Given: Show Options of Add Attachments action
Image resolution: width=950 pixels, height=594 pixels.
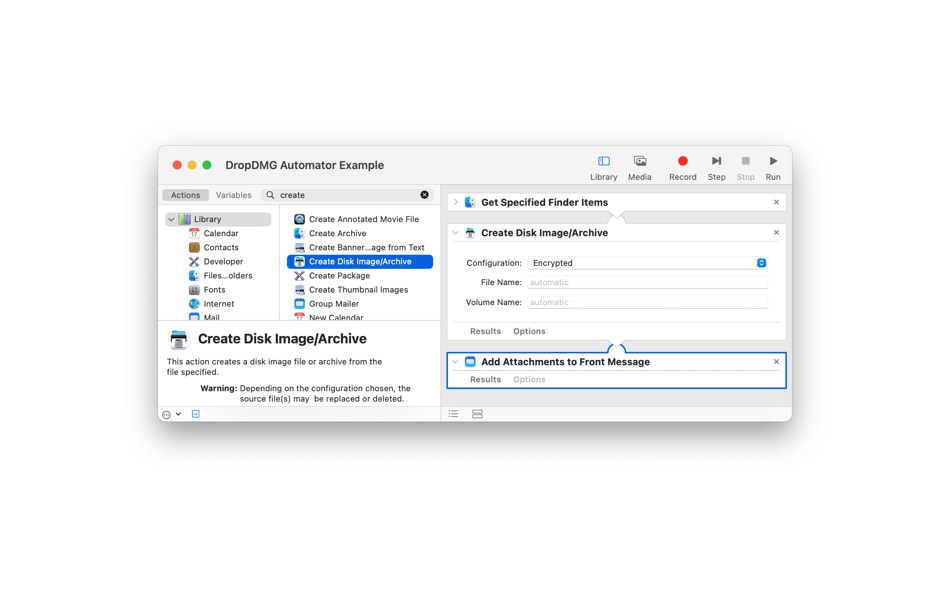Looking at the screenshot, I should (x=529, y=379).
